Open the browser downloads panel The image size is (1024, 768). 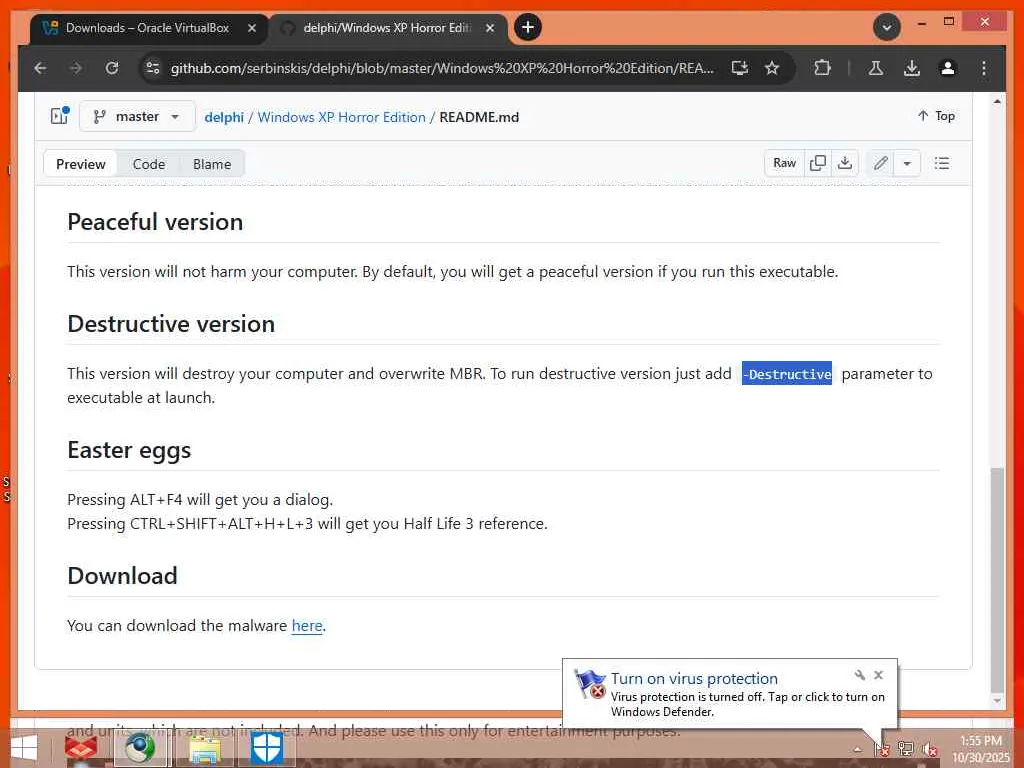[x=912, y=68]
